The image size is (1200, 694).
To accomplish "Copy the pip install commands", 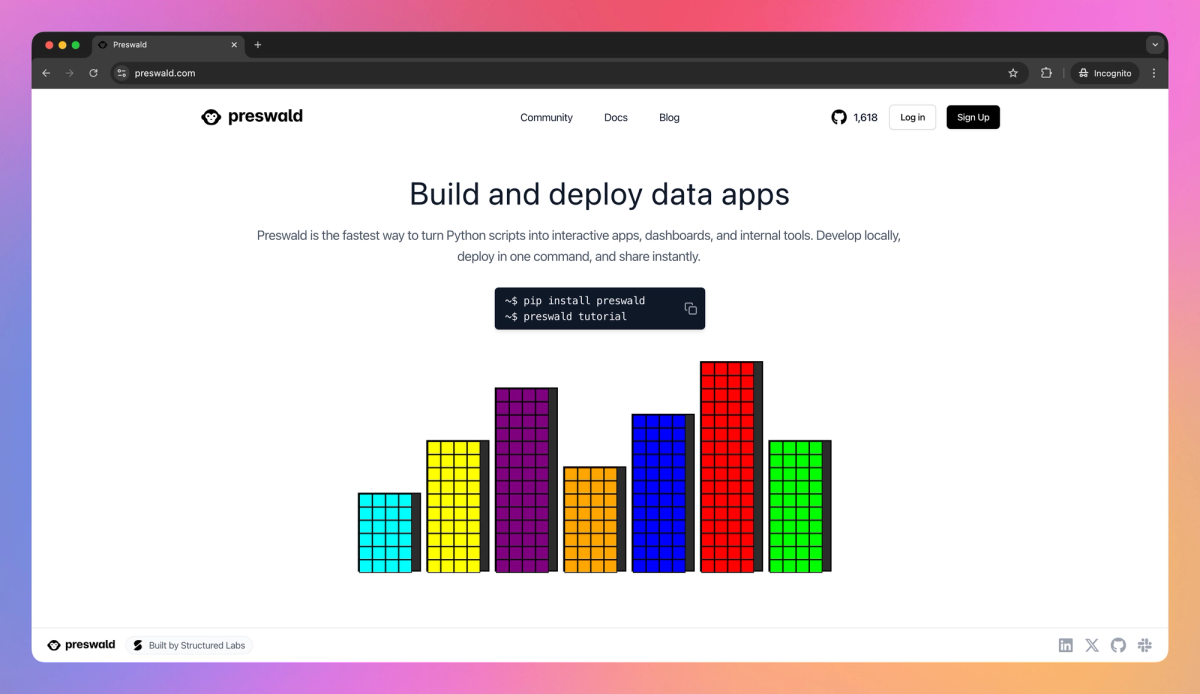I will (690, 309).
